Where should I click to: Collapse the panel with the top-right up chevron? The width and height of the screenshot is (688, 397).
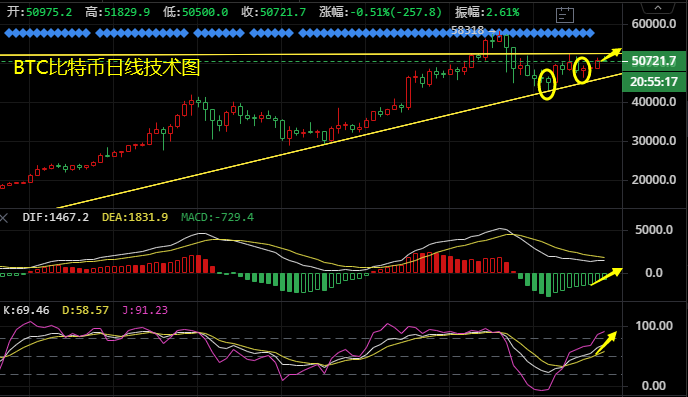(658, 7)
